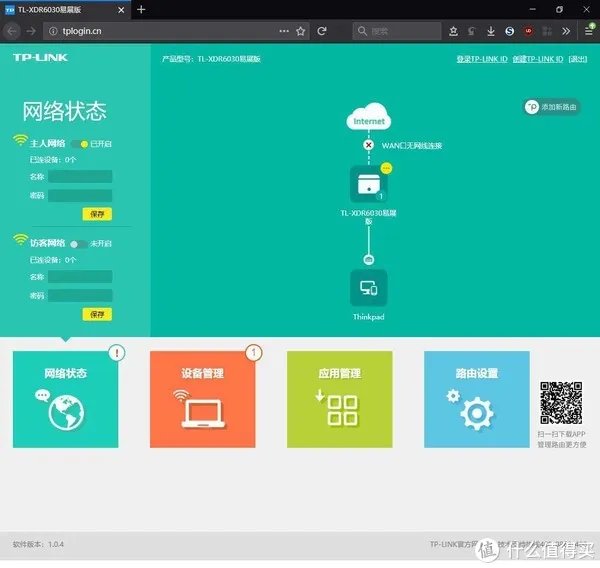Click the Internet cloud icon
The height and width of the screenshot is (568, 600).
[x=368, y=117]
